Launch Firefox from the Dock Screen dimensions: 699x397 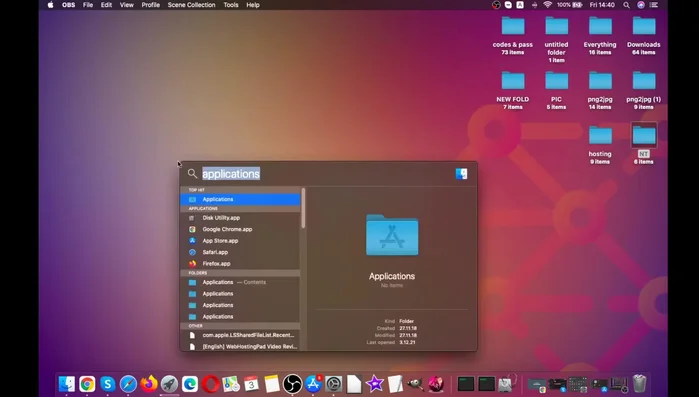[x=149, y=384]
